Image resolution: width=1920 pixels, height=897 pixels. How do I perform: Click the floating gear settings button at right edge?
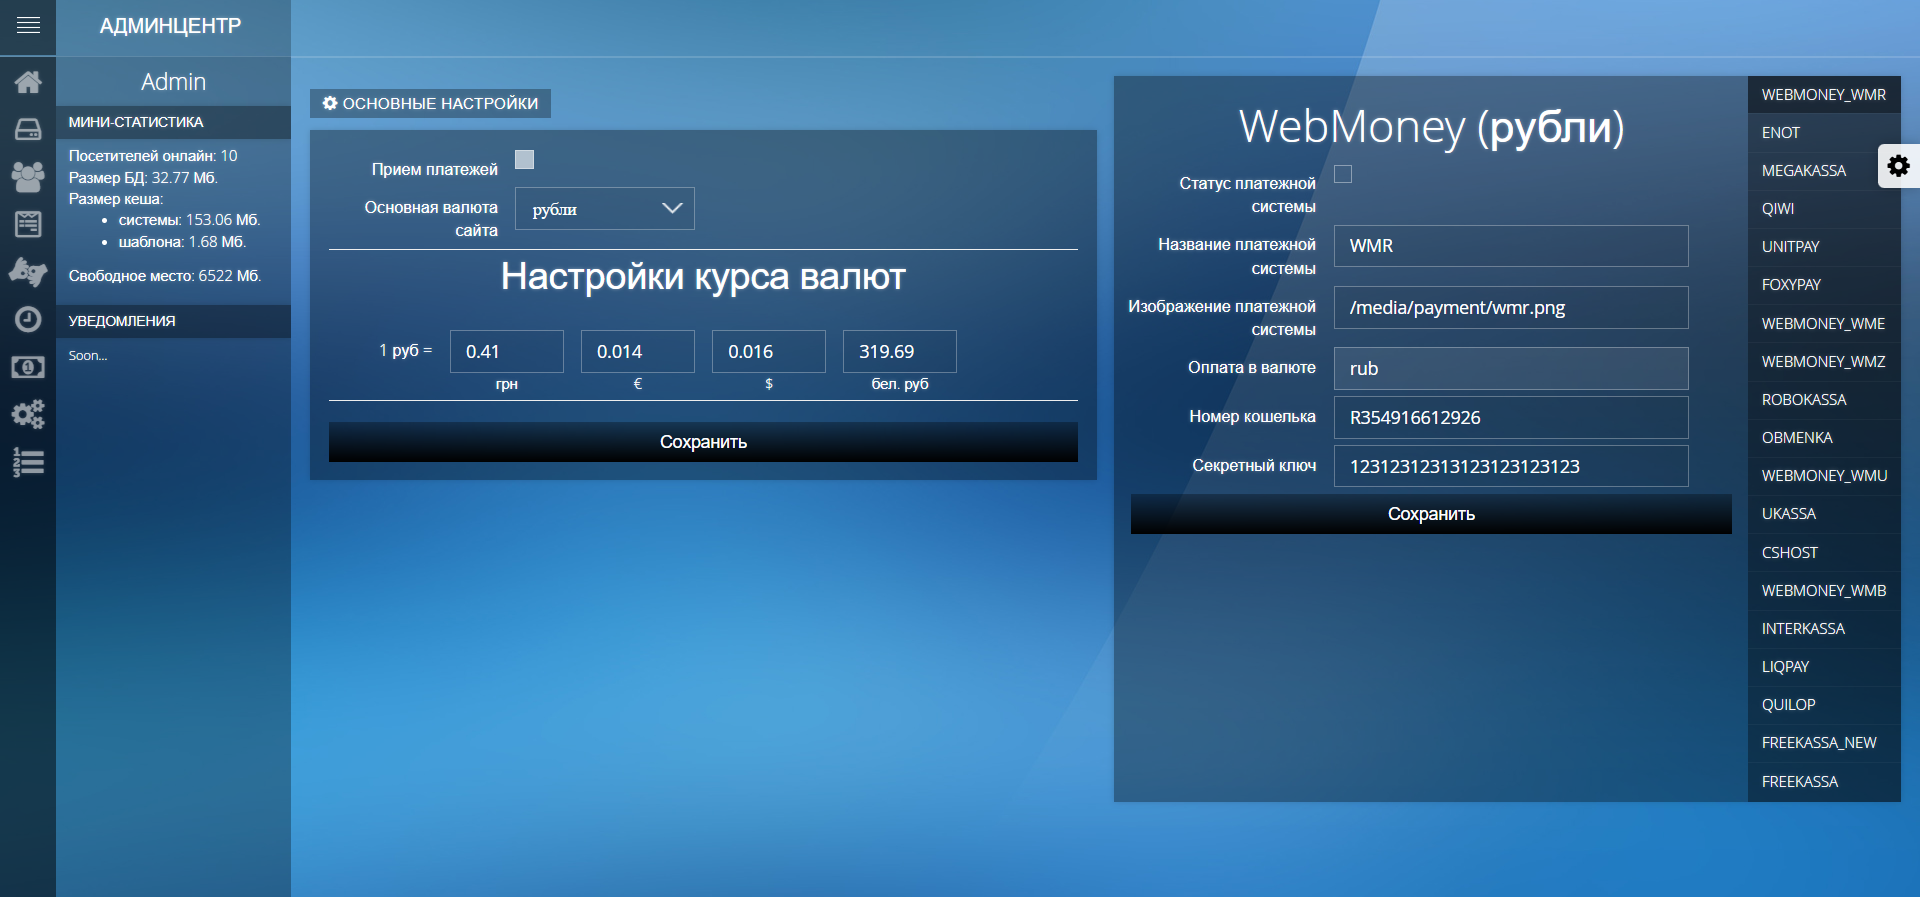pyautogui.click(x=1898, y=166)
